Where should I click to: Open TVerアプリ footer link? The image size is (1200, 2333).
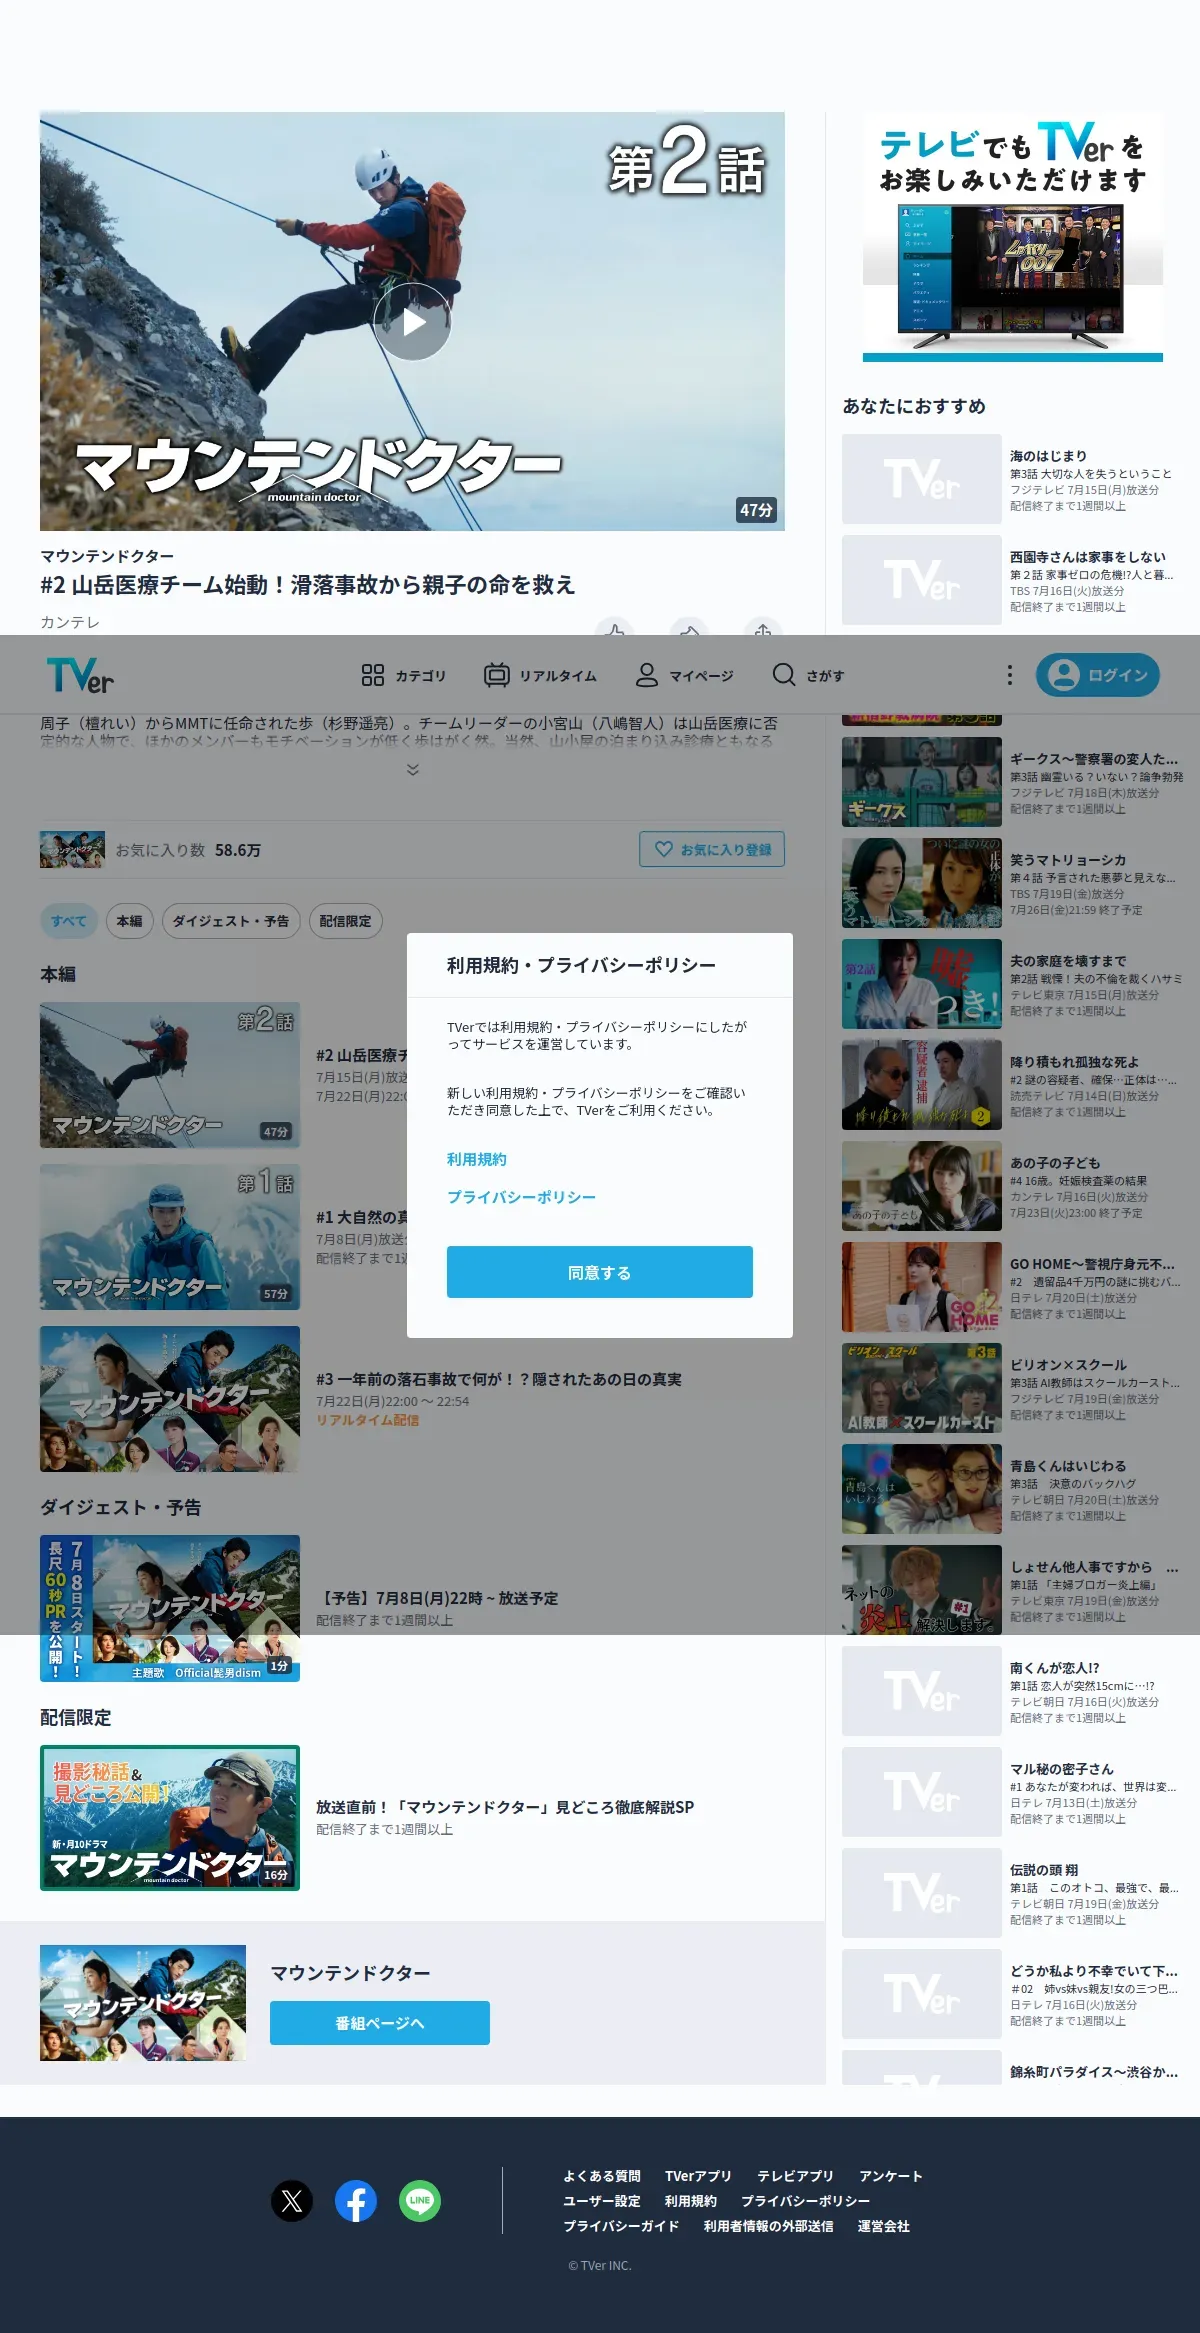pos(698,2176)
